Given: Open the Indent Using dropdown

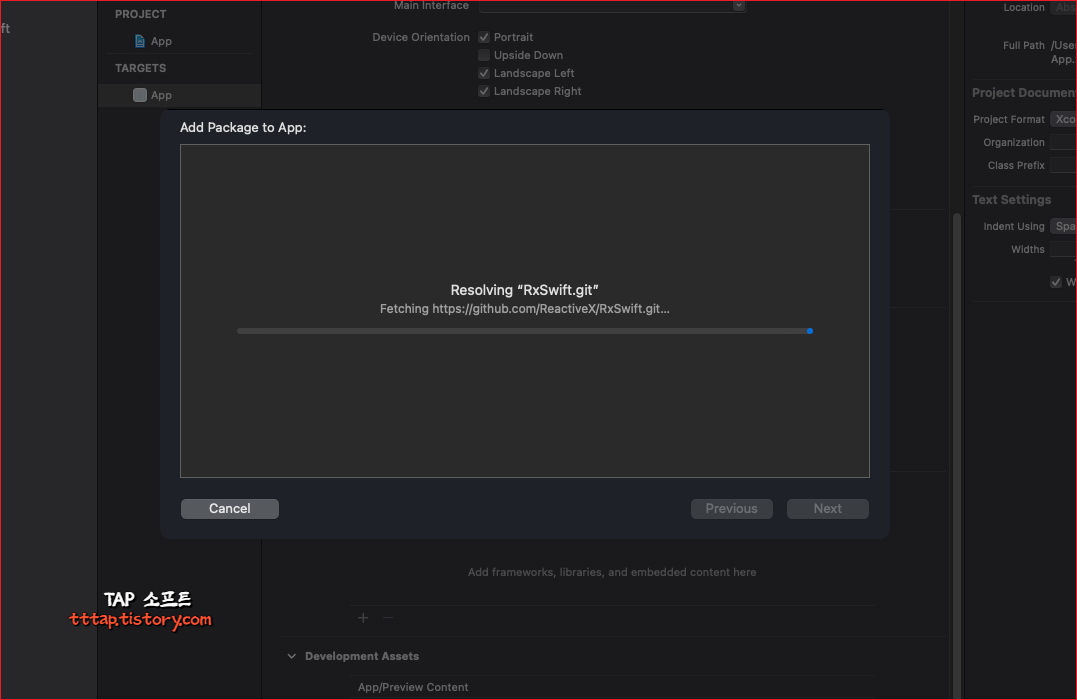Looking at the screenshot, I should coord(1063,226).
